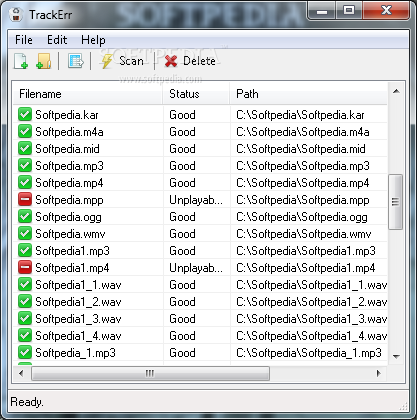The image size is (417, 420).
Task: Click the path C:\Softpedia\Softpedia.kar
Action: coord(300,115)
